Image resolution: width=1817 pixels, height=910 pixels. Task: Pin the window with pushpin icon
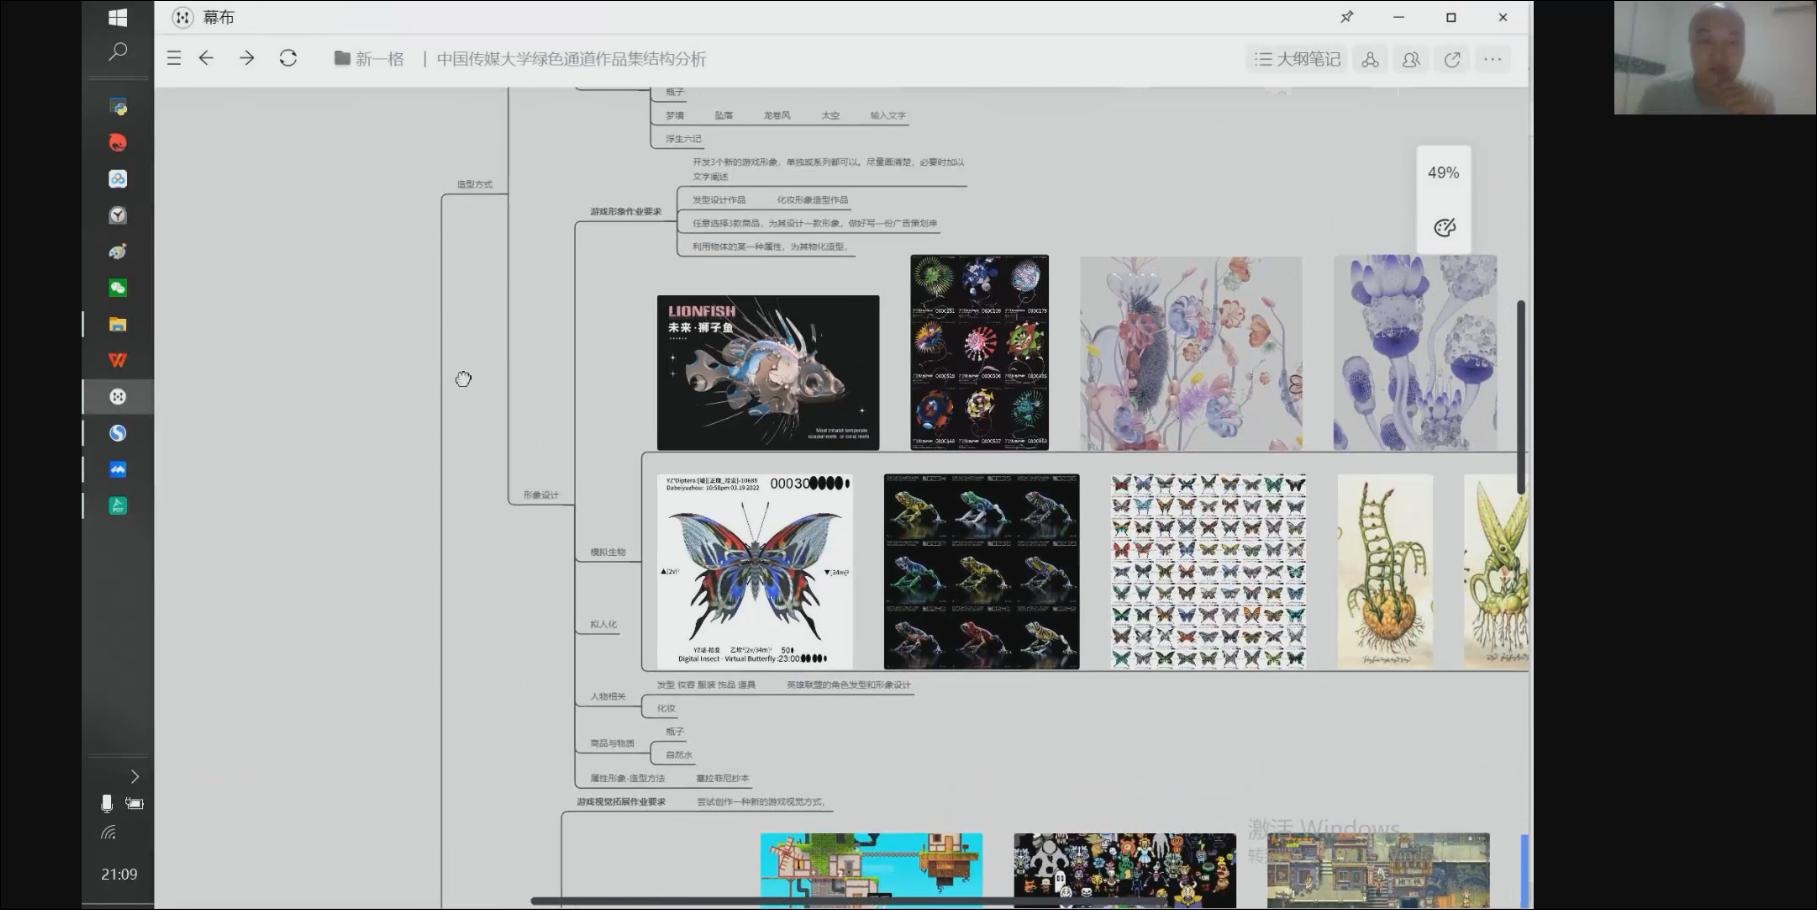pyautogui.click(x=1347, y=17)
